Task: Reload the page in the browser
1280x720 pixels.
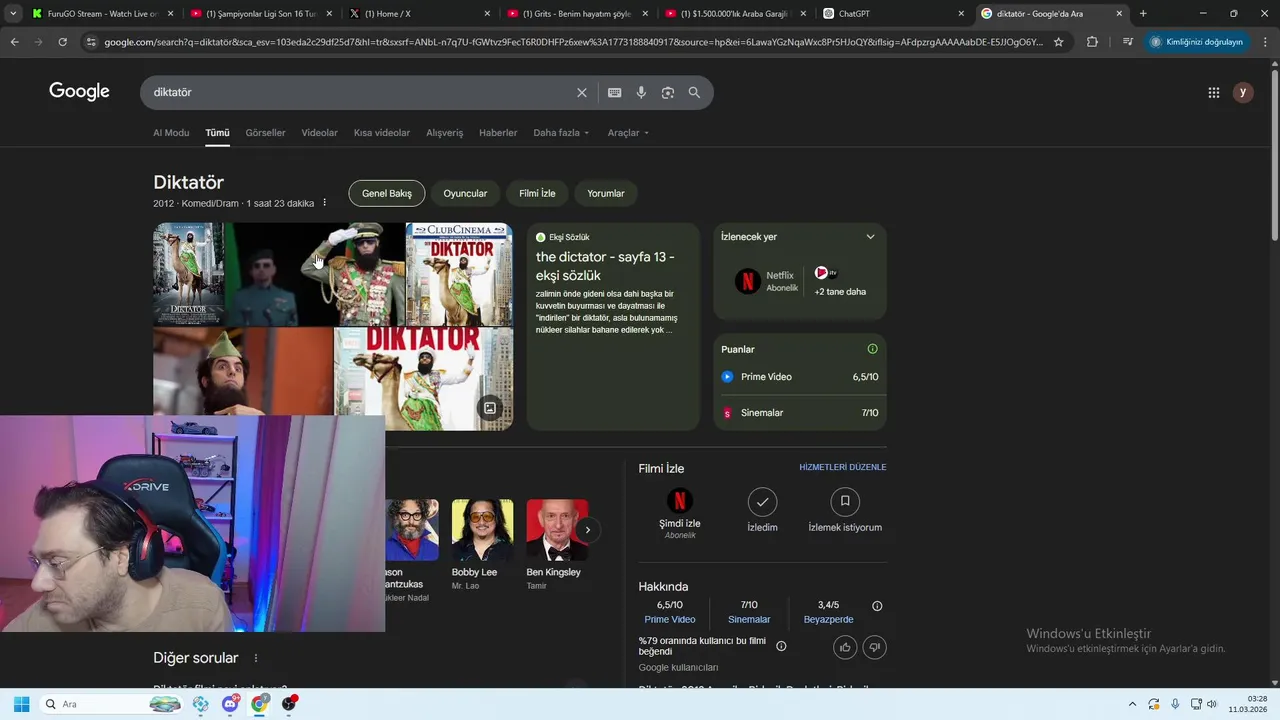Action: [62, 42]
